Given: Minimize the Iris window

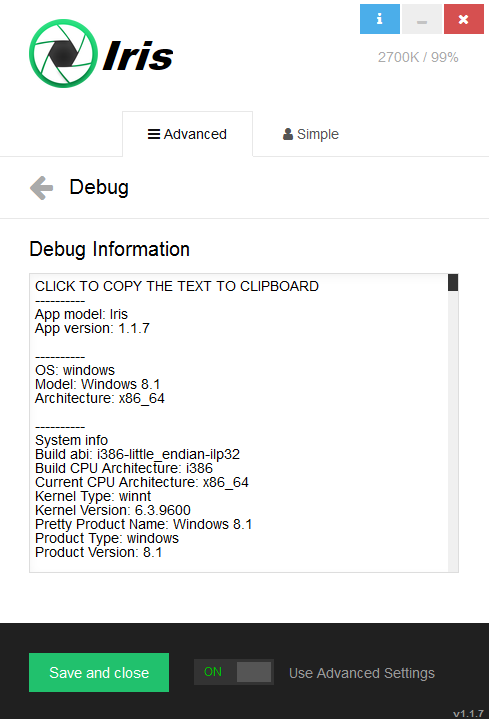Looking at the screenshot, I should pyautogui.click(x=422, y=19).
